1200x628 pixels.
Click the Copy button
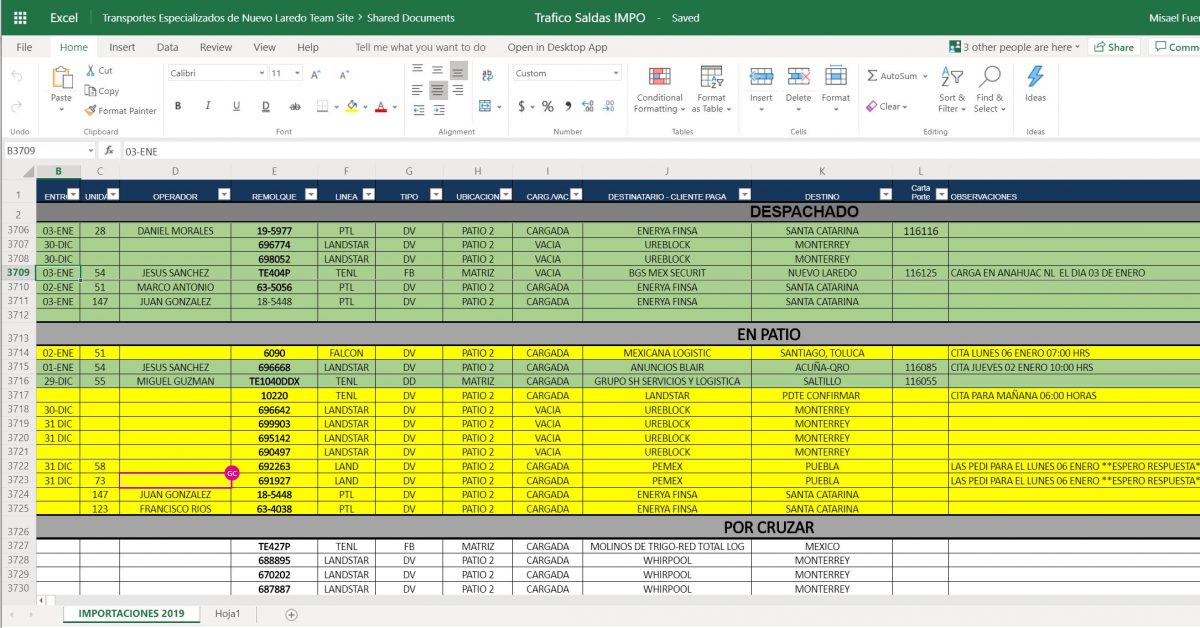click(x=102, y=91)
